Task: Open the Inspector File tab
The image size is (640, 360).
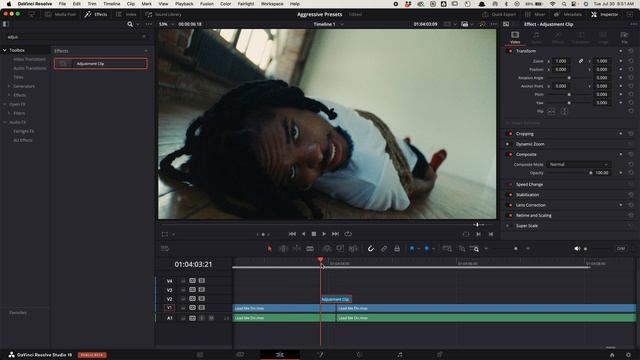Action: pyautogui.click(x=624, y=37)
